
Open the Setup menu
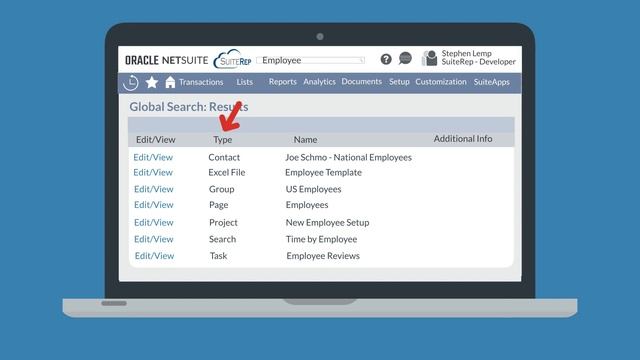coord(399,82)
